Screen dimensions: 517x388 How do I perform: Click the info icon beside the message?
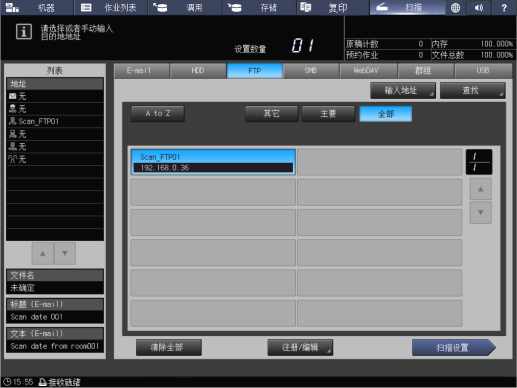(24, 32)
